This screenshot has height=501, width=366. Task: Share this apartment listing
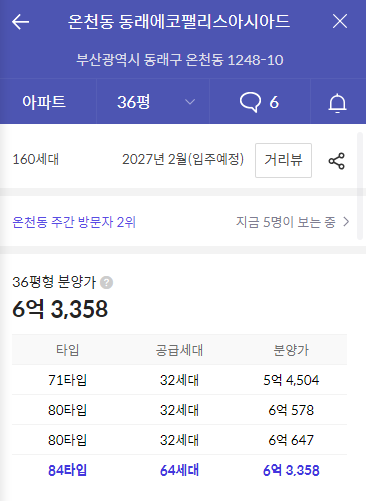pos(336,161)
